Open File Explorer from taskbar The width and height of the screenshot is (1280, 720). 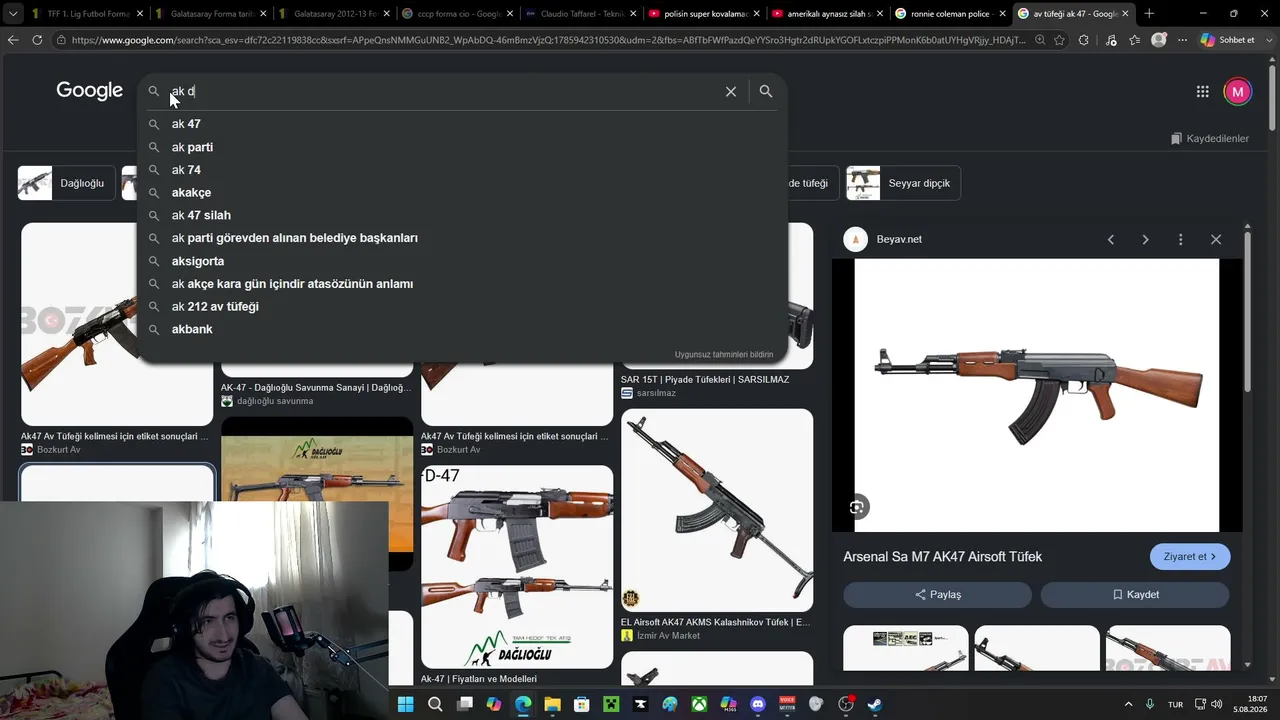pyautogui.click(x=552, y=704)
